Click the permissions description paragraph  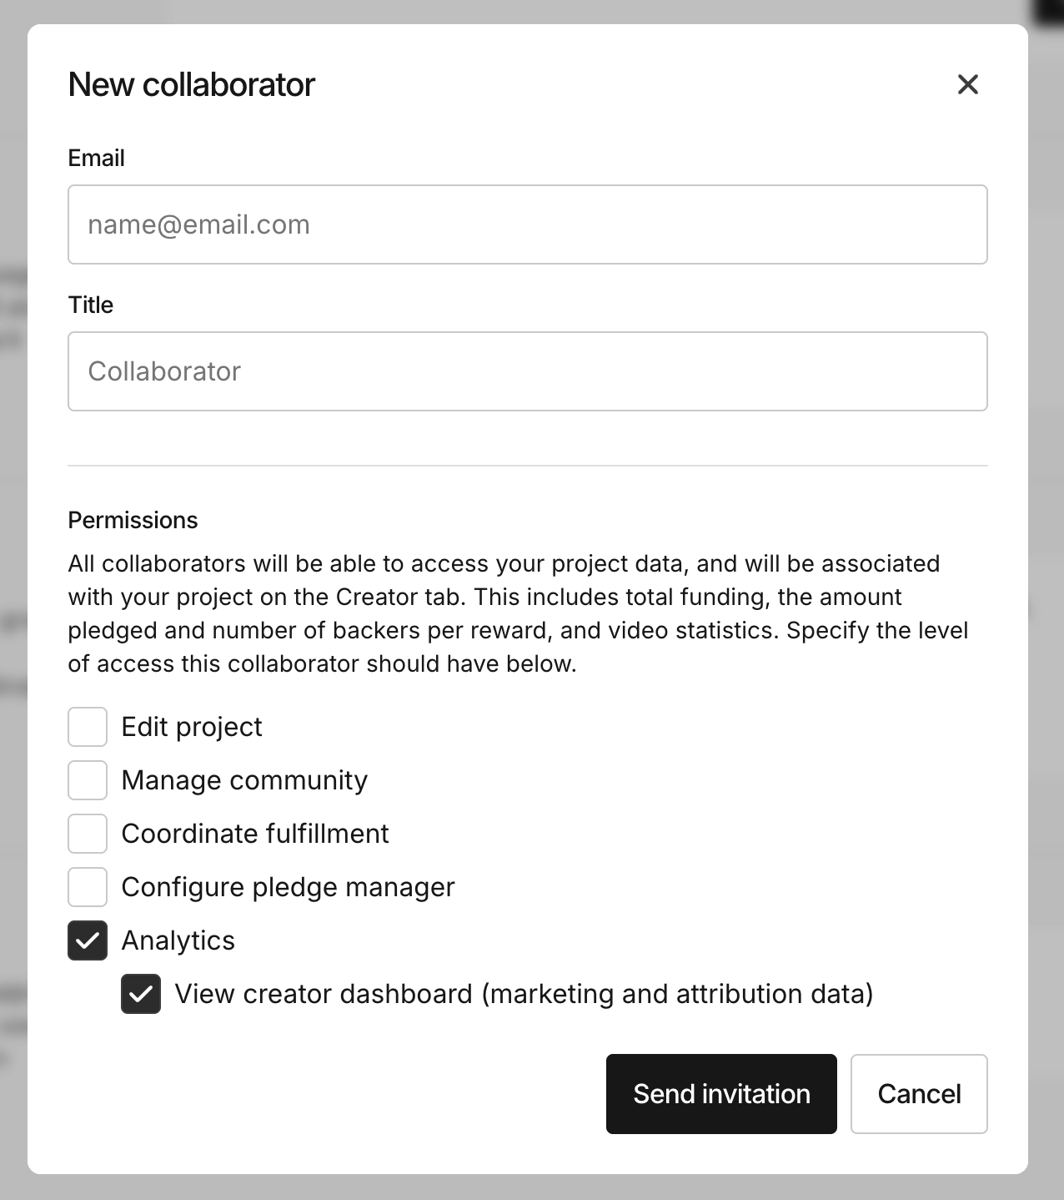[x=518, y=613]
